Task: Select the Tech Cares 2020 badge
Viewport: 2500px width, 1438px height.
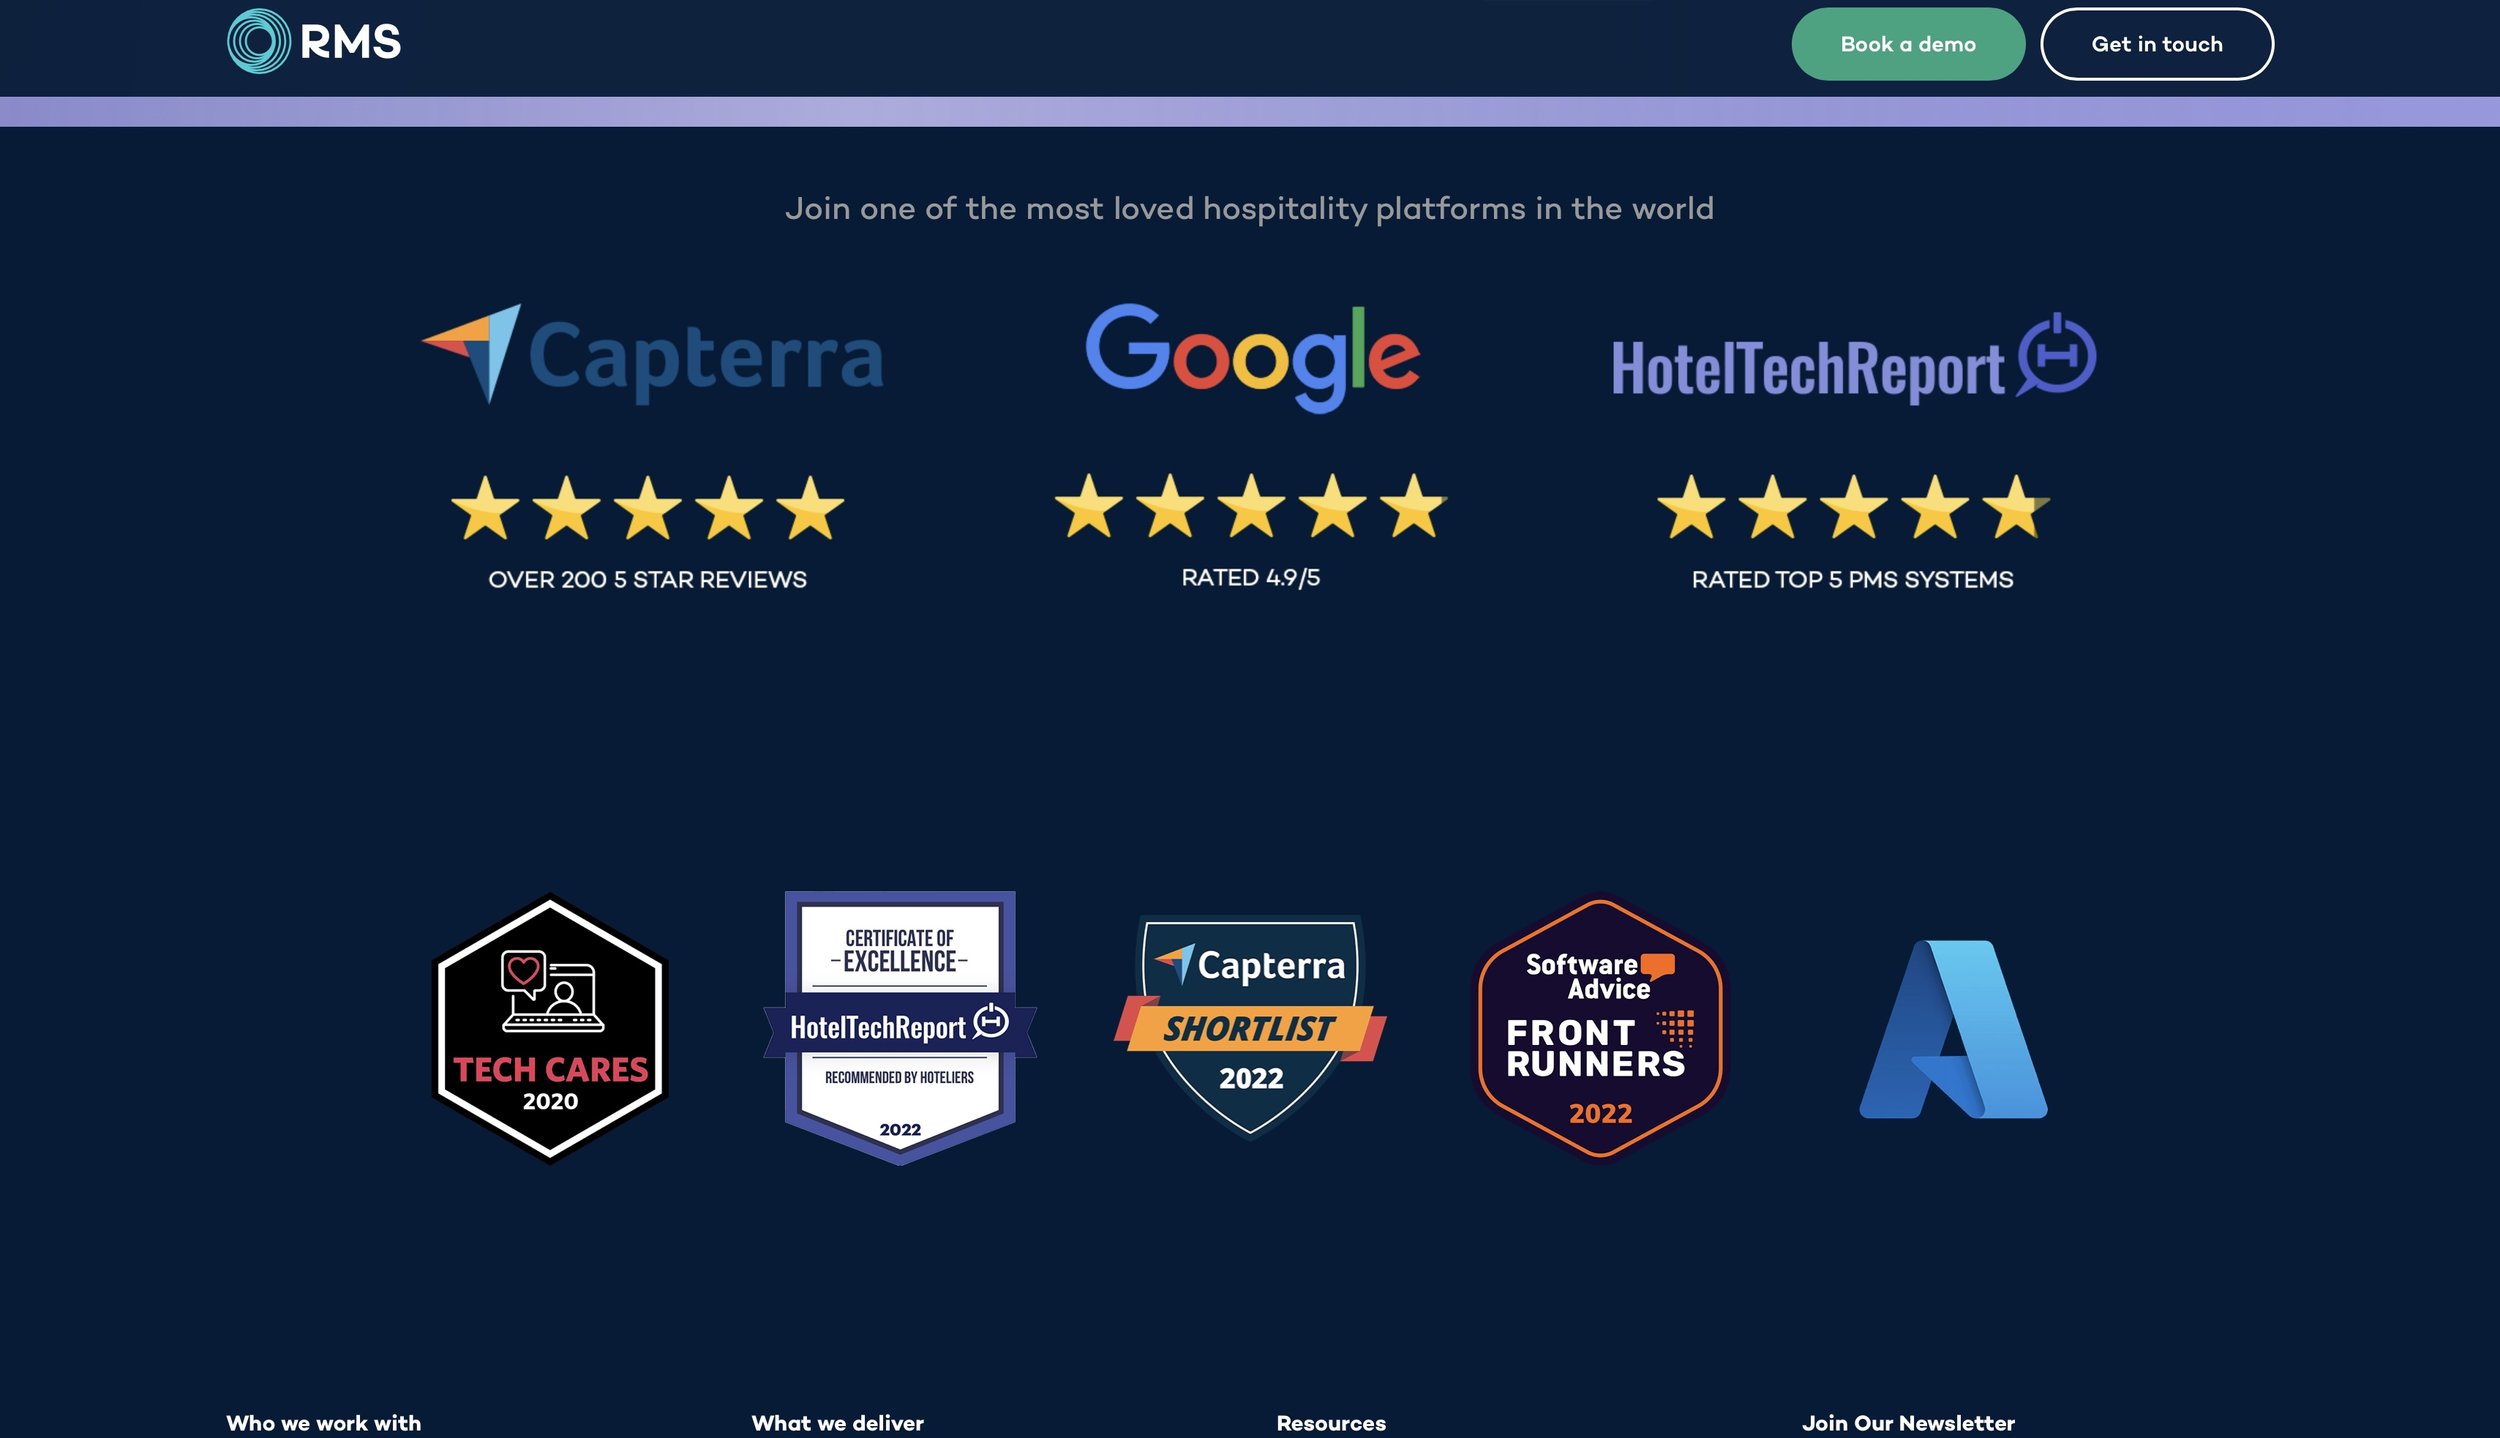Action: point(550,1029)
